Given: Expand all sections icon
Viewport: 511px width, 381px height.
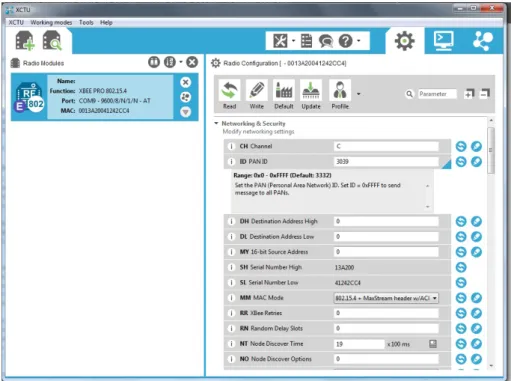Looking at the screenshot, I should (469, 94).
